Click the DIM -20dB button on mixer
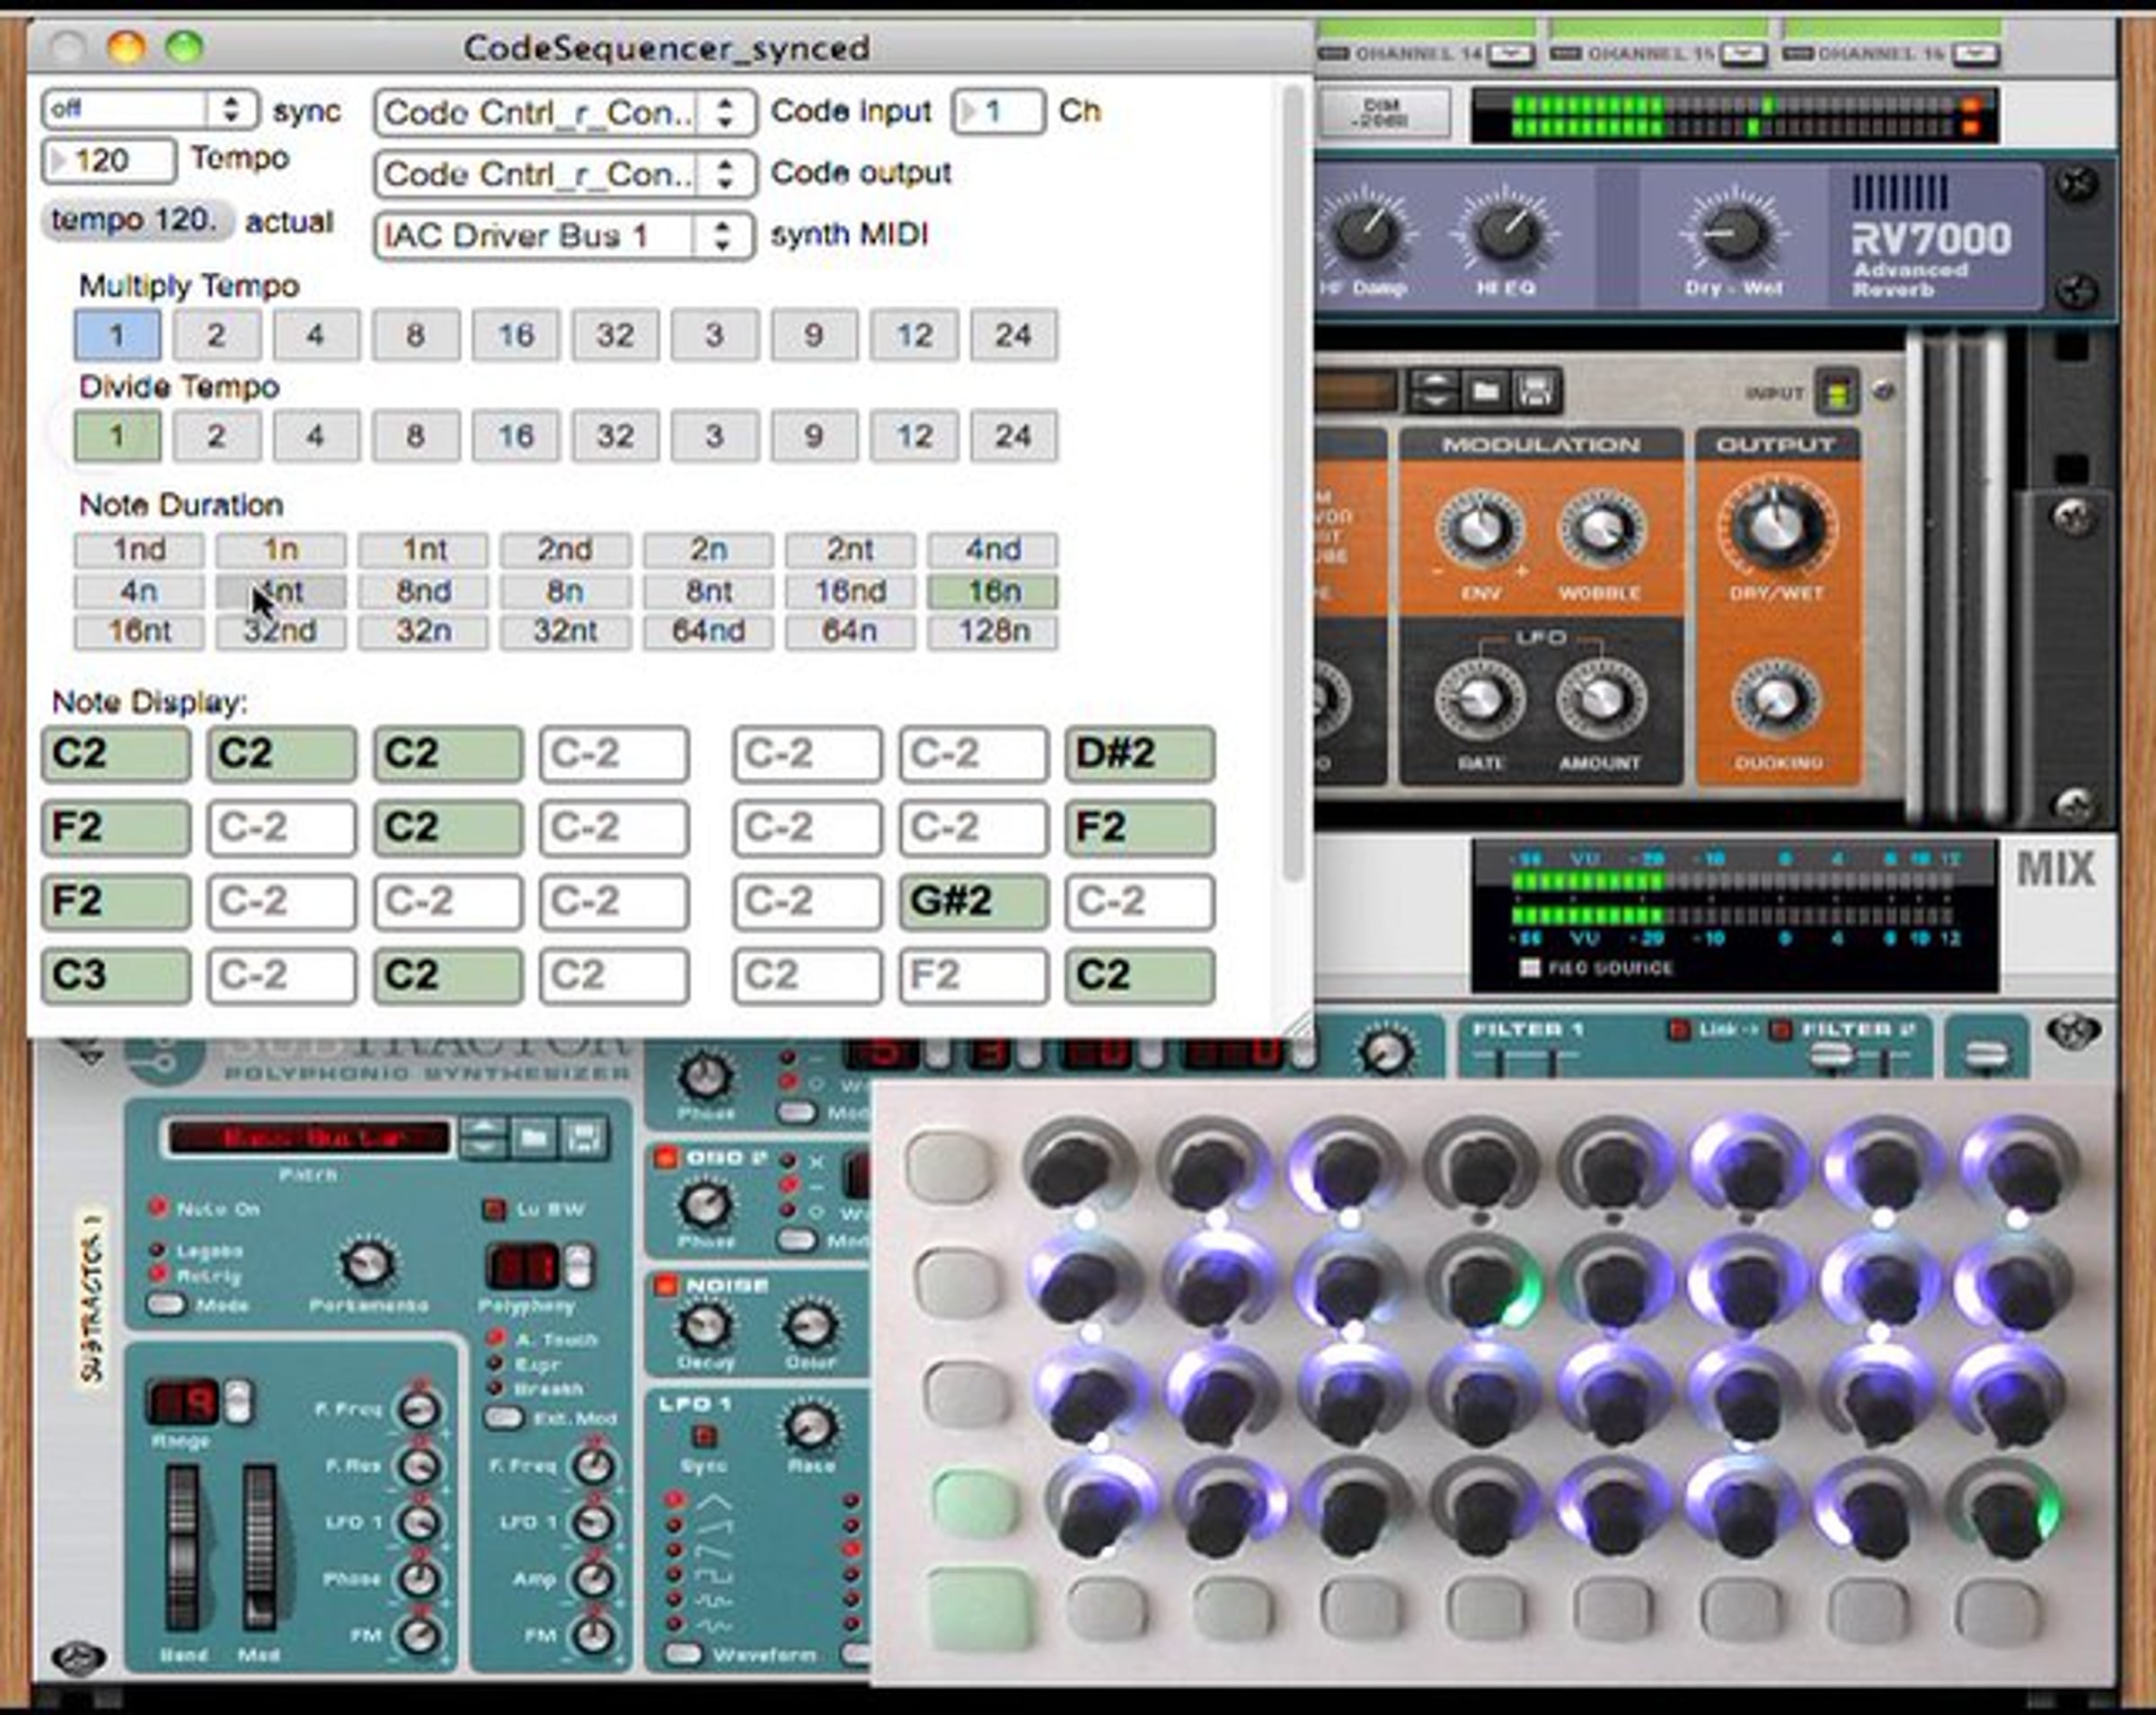The image size is (2156, 1715). (1384, 113)
